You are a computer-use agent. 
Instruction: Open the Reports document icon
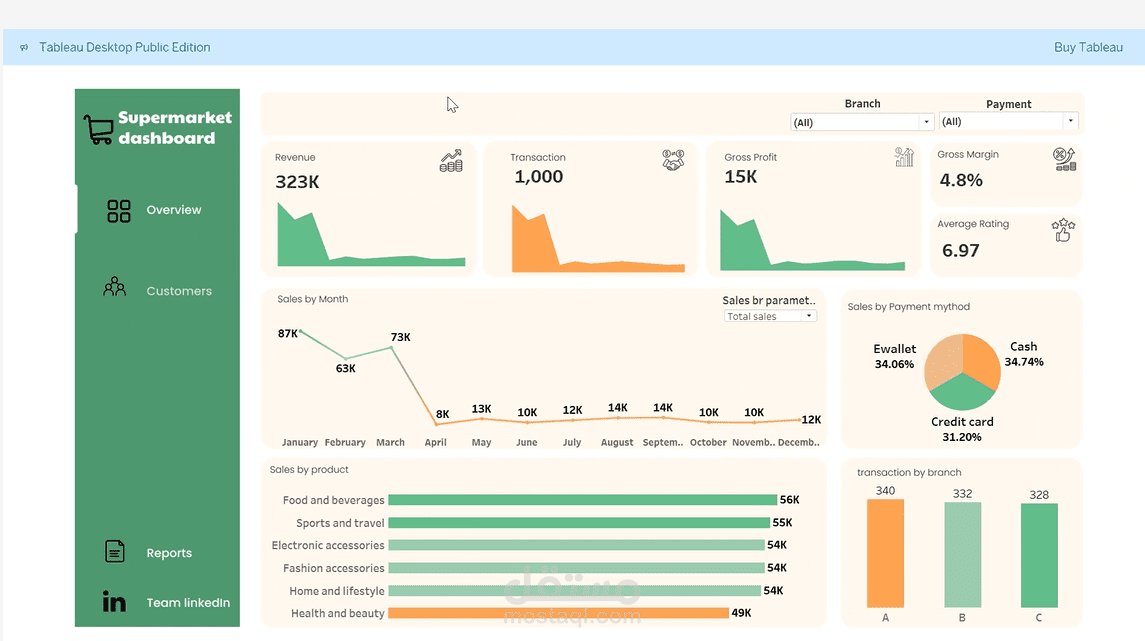point(115,551)
